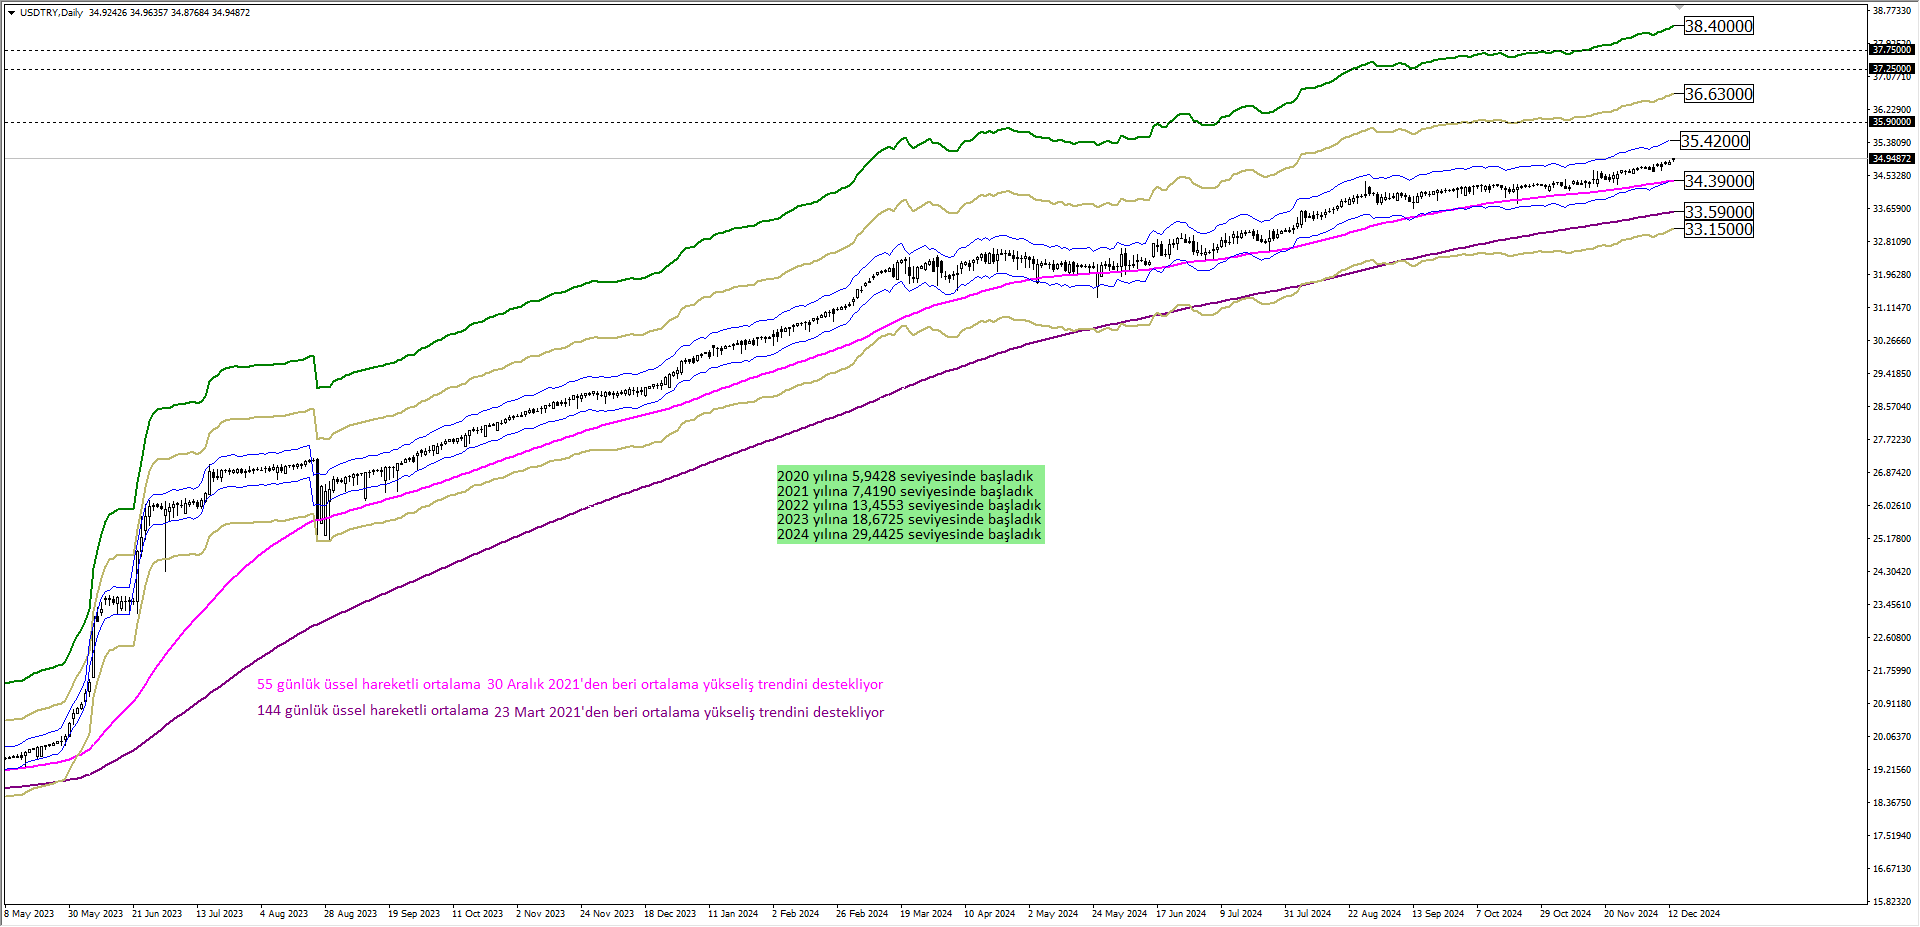Click the 22 Aug 2024 date label
The width and height of the screenshot is (1920, 927).
click(x=1374, y=914)
